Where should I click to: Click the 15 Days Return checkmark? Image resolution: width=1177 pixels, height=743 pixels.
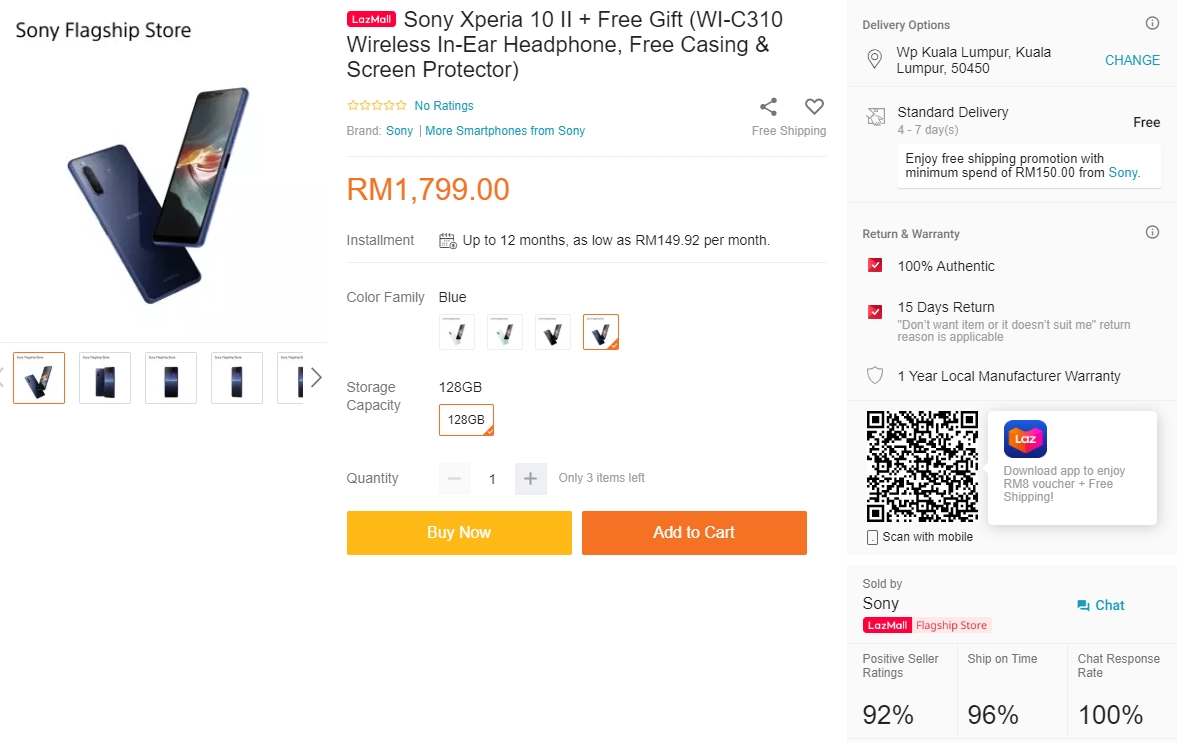875,312
